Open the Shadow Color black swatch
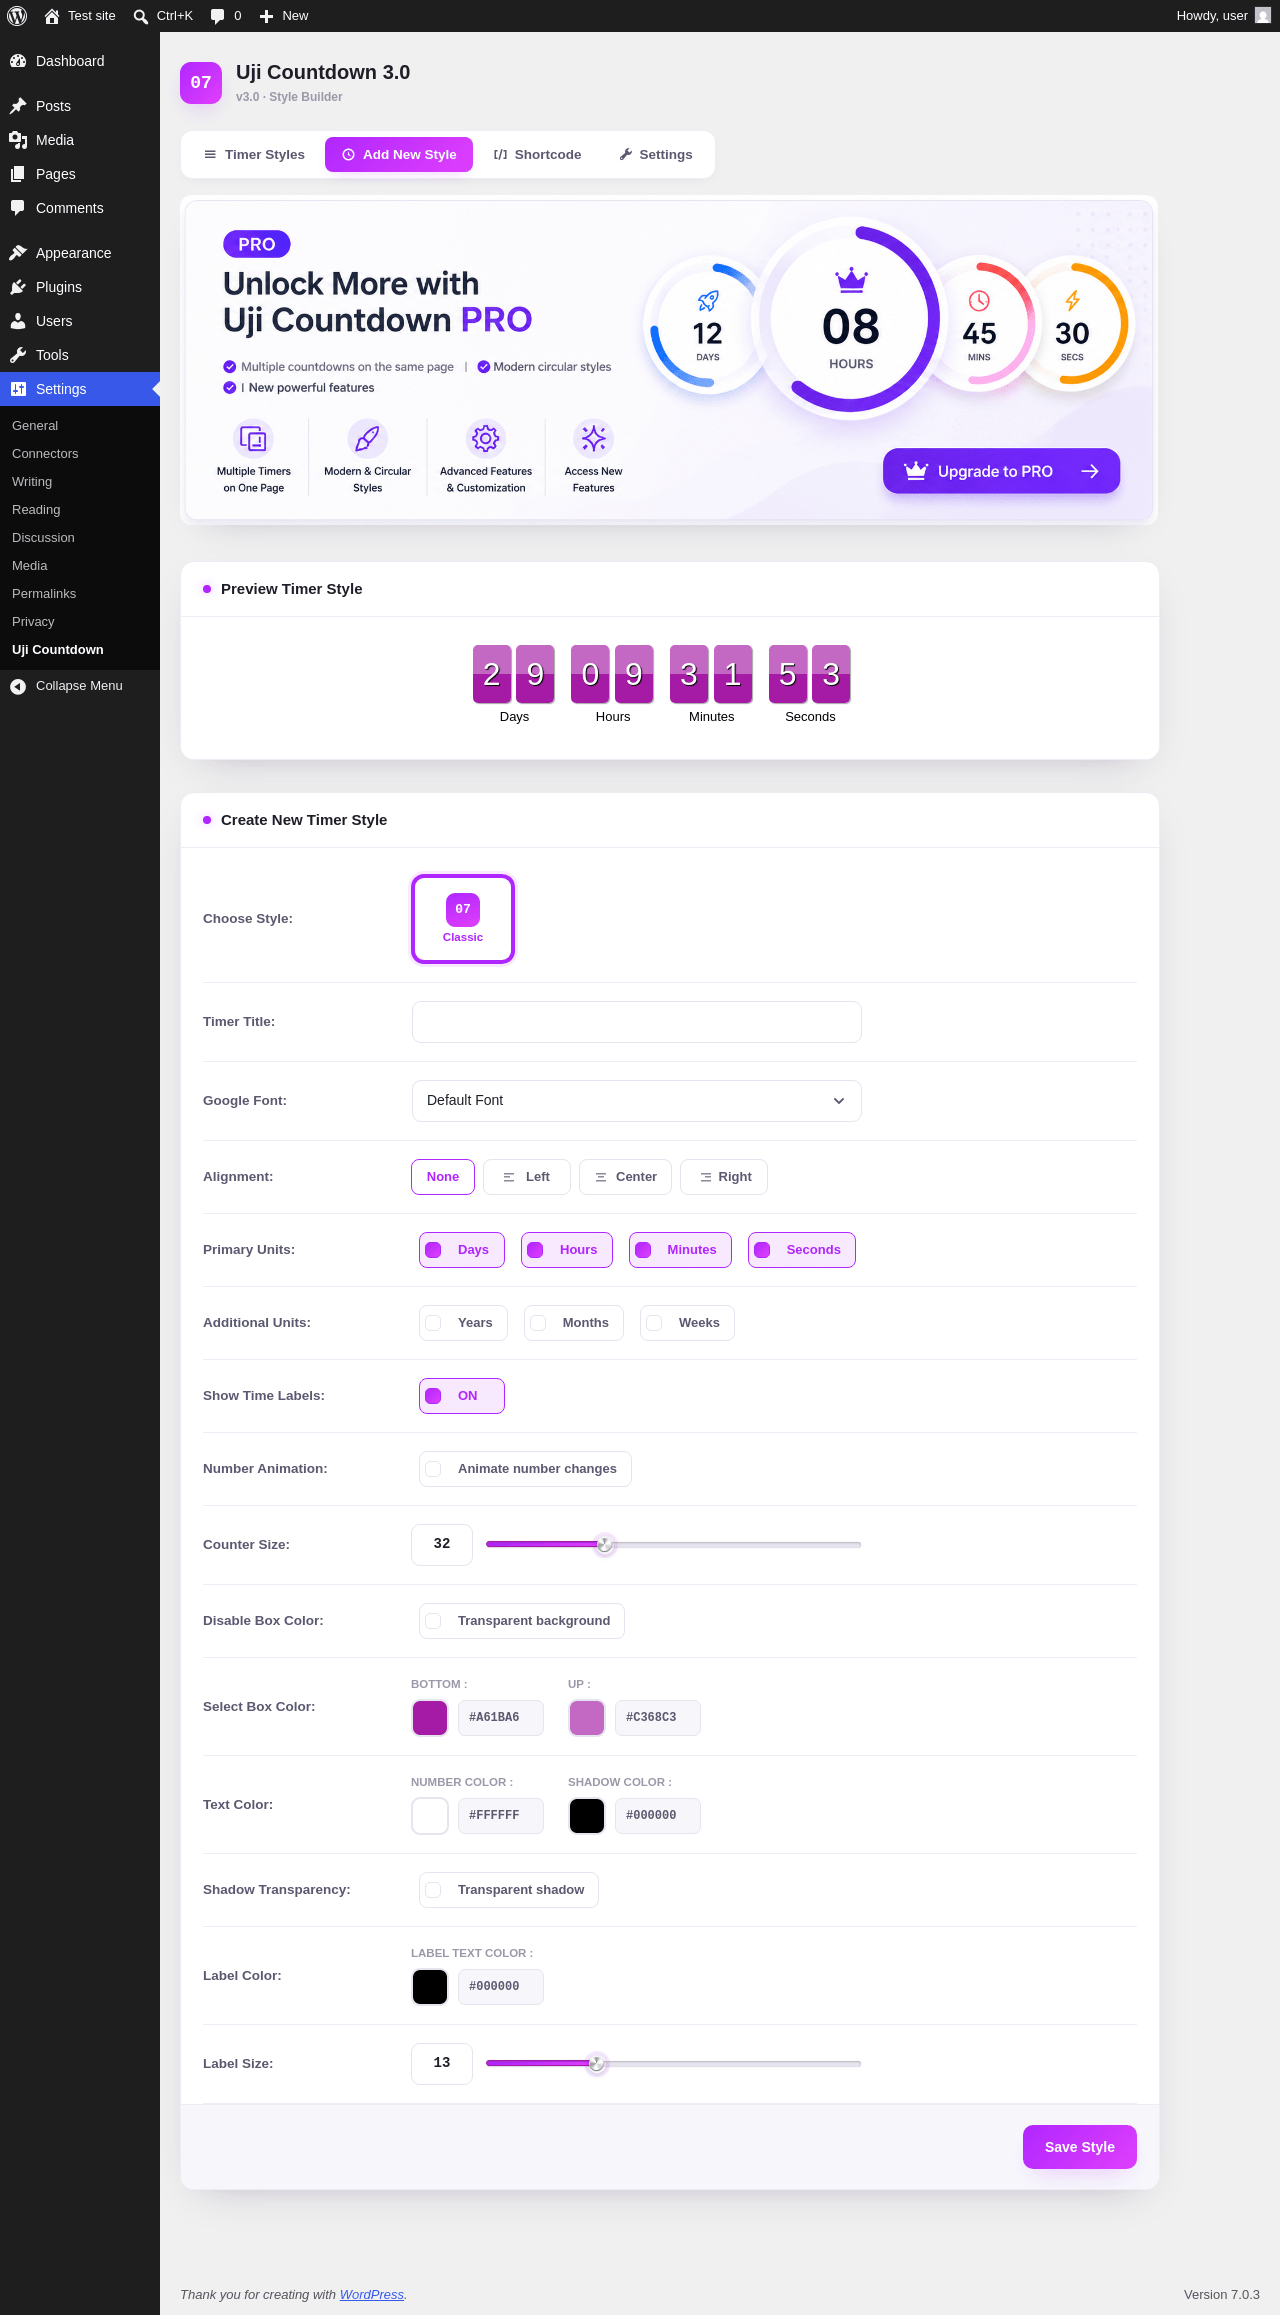Image resolution: width=1280 pixels, height=2315 pixels. (587, 1816)
